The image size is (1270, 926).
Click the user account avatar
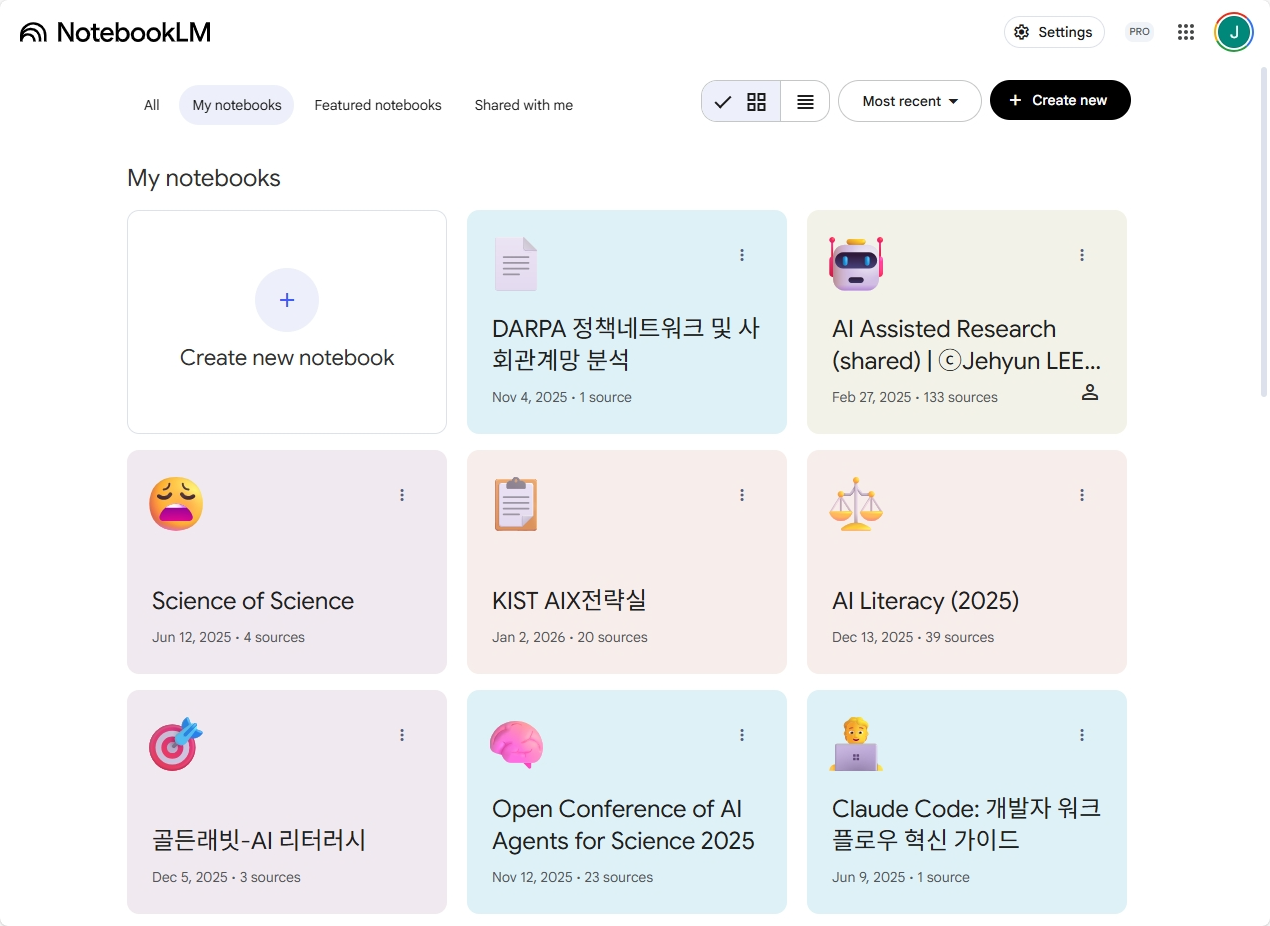pos(1234,32)
